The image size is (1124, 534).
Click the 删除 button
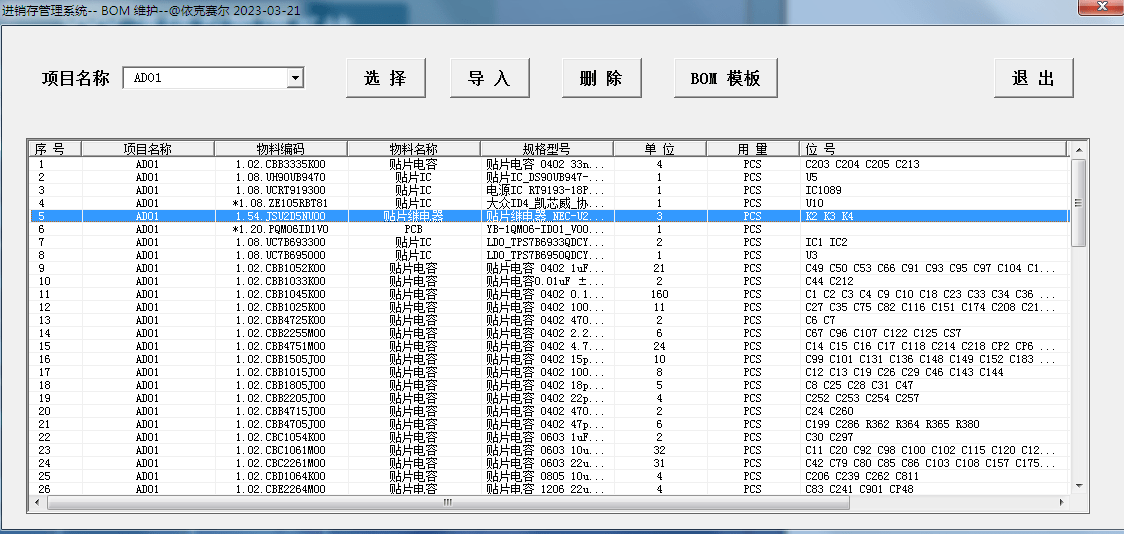[x=601, y=78]
